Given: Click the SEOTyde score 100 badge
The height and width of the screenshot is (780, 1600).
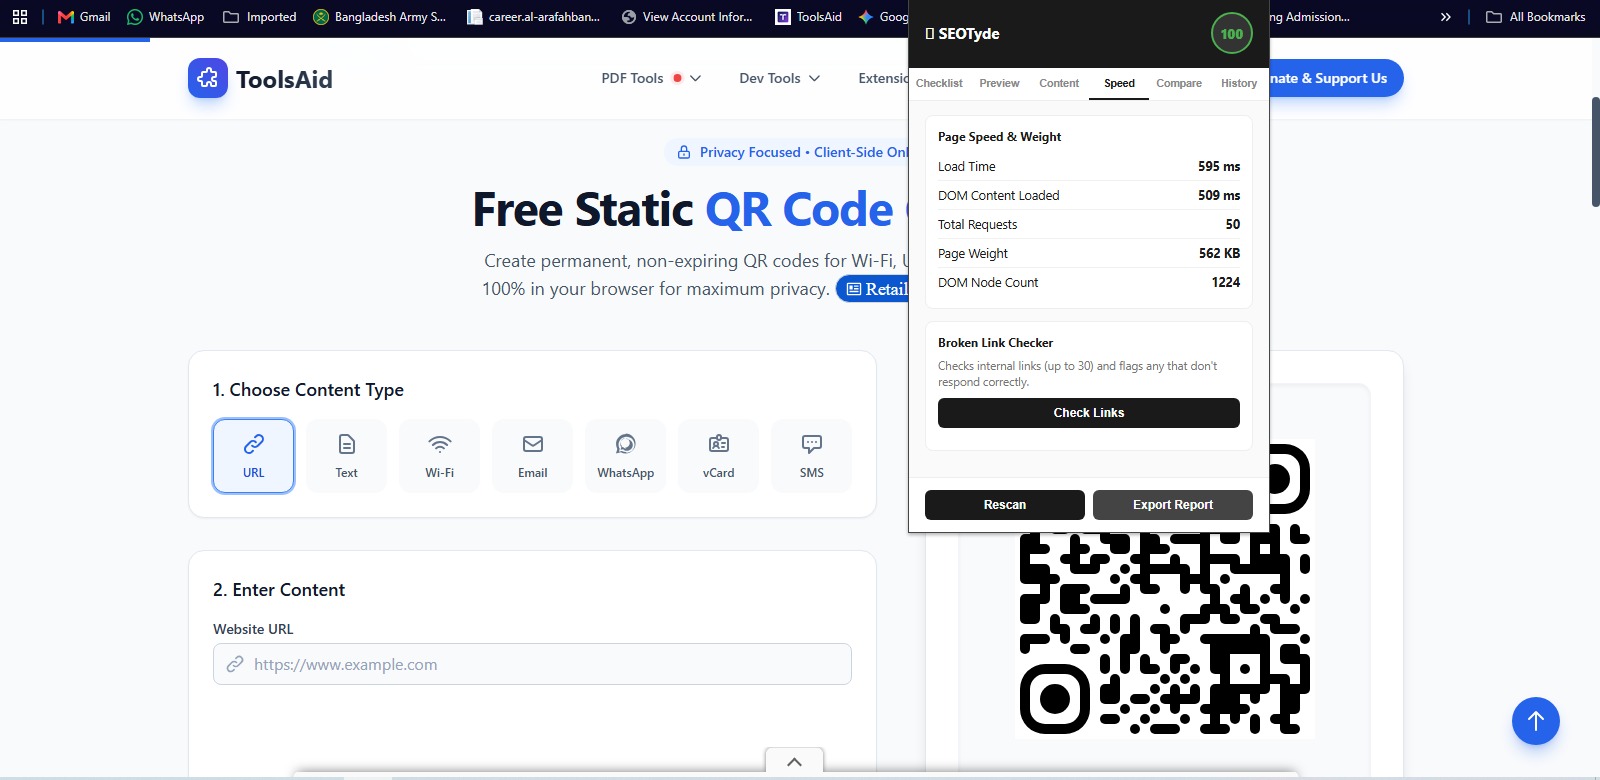Looking at the screenshot, I should [x=1231, y=33].
